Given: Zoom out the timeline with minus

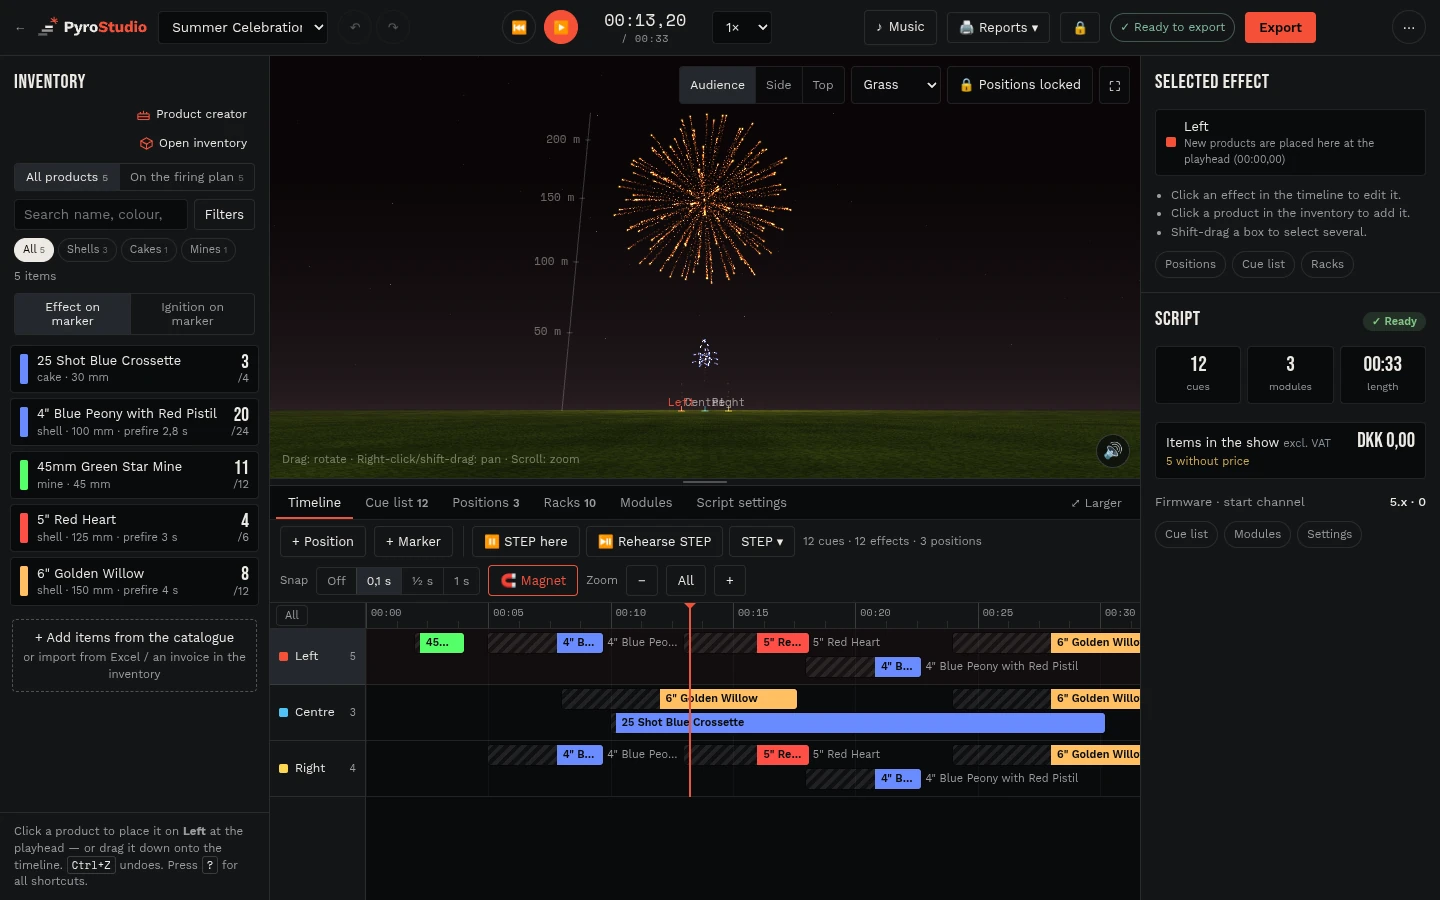Looking at the screenshot, I should [x=642, y=581].
